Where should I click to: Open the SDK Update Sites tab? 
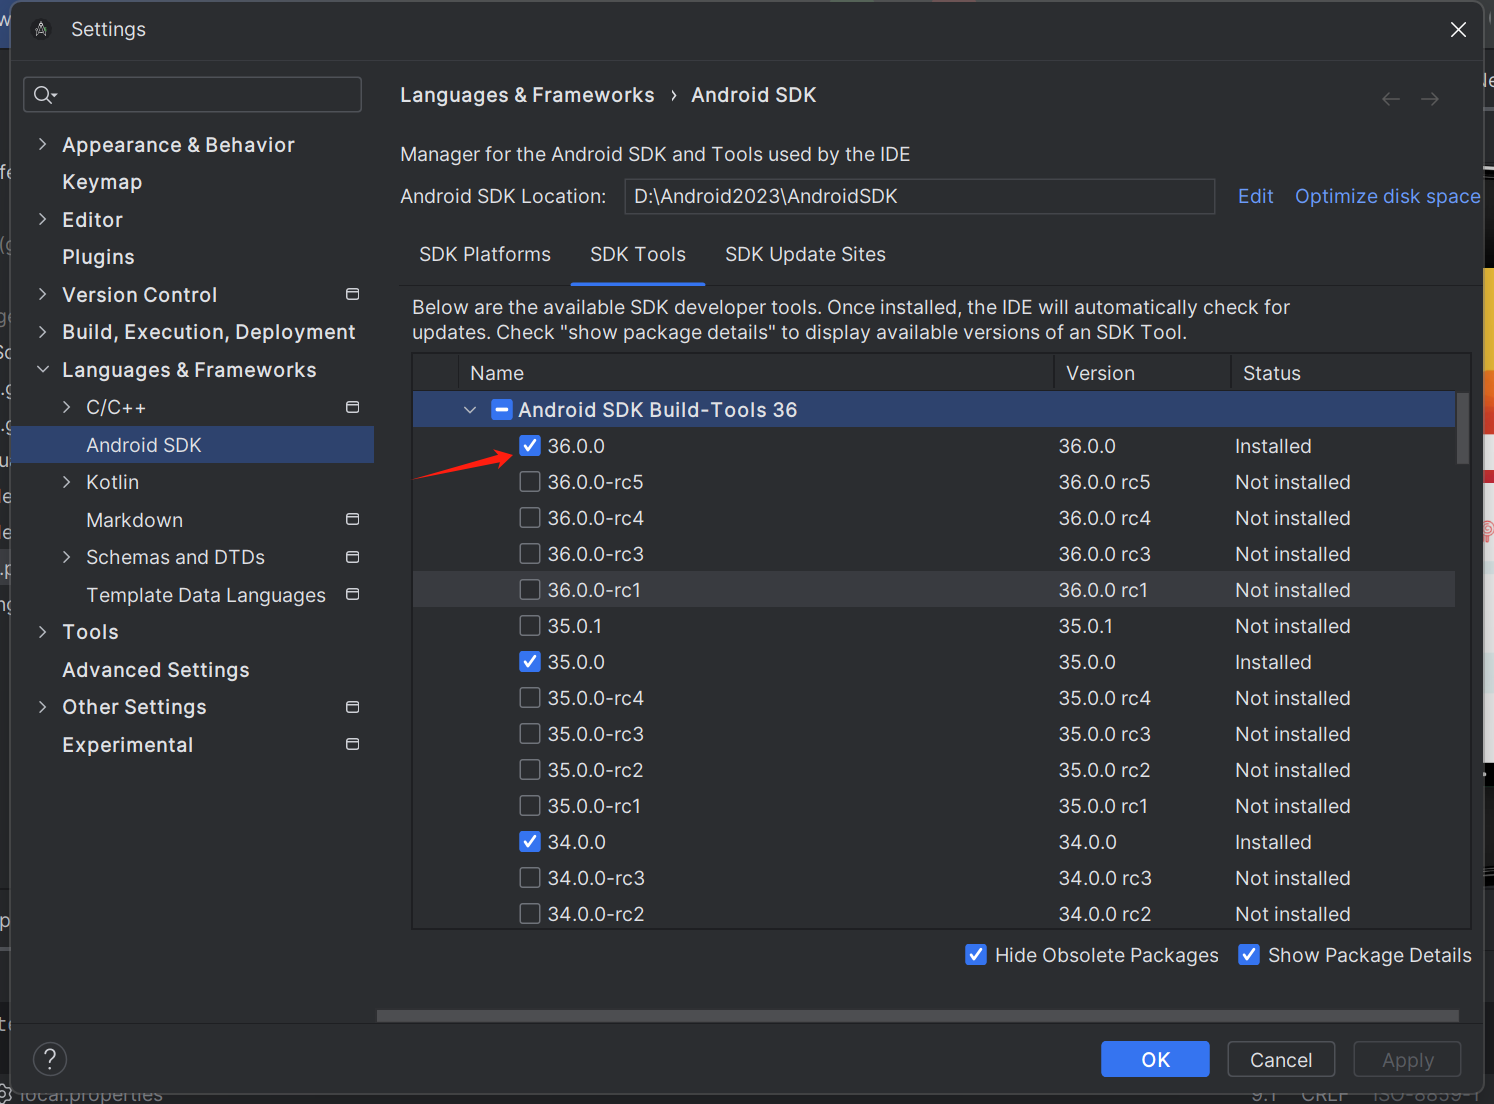(805, 254)
